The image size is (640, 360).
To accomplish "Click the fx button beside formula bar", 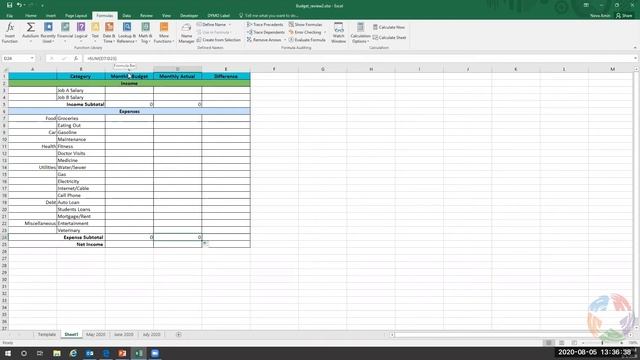I will (76, 58).
